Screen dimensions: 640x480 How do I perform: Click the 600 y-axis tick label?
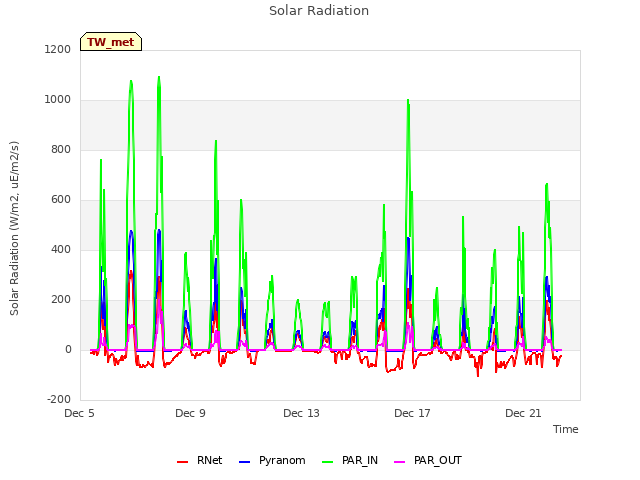pyautogui.click(x=61, y=200)
